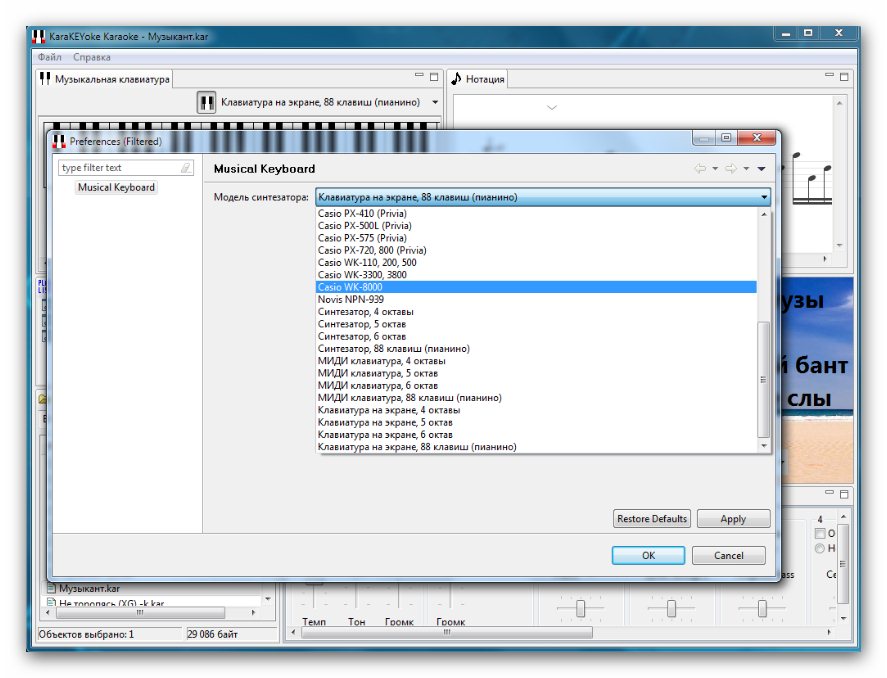Screen dimensions: 887x678
Task: Choose Casio WK-3300, 3800 option
Action: (x=536, y=275)
